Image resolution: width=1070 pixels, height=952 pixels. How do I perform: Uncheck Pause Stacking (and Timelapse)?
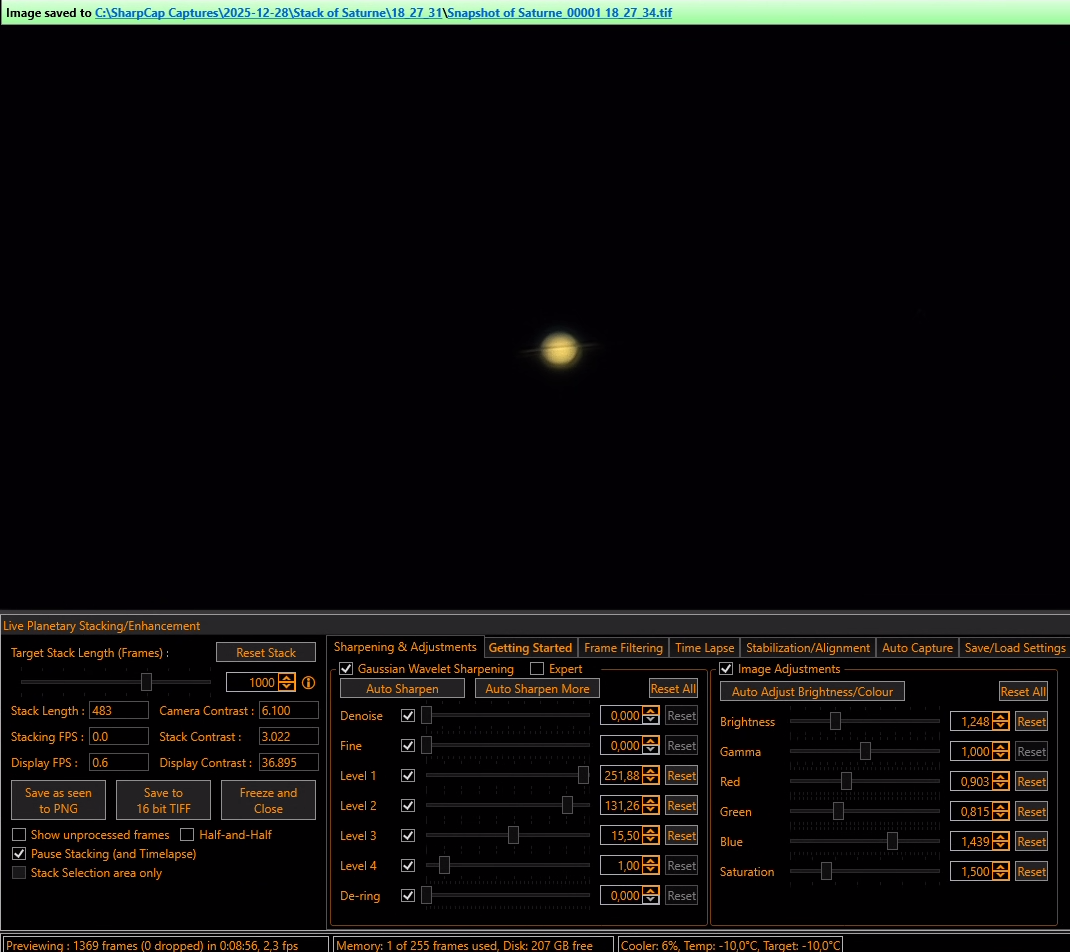(x=19, y=854)
